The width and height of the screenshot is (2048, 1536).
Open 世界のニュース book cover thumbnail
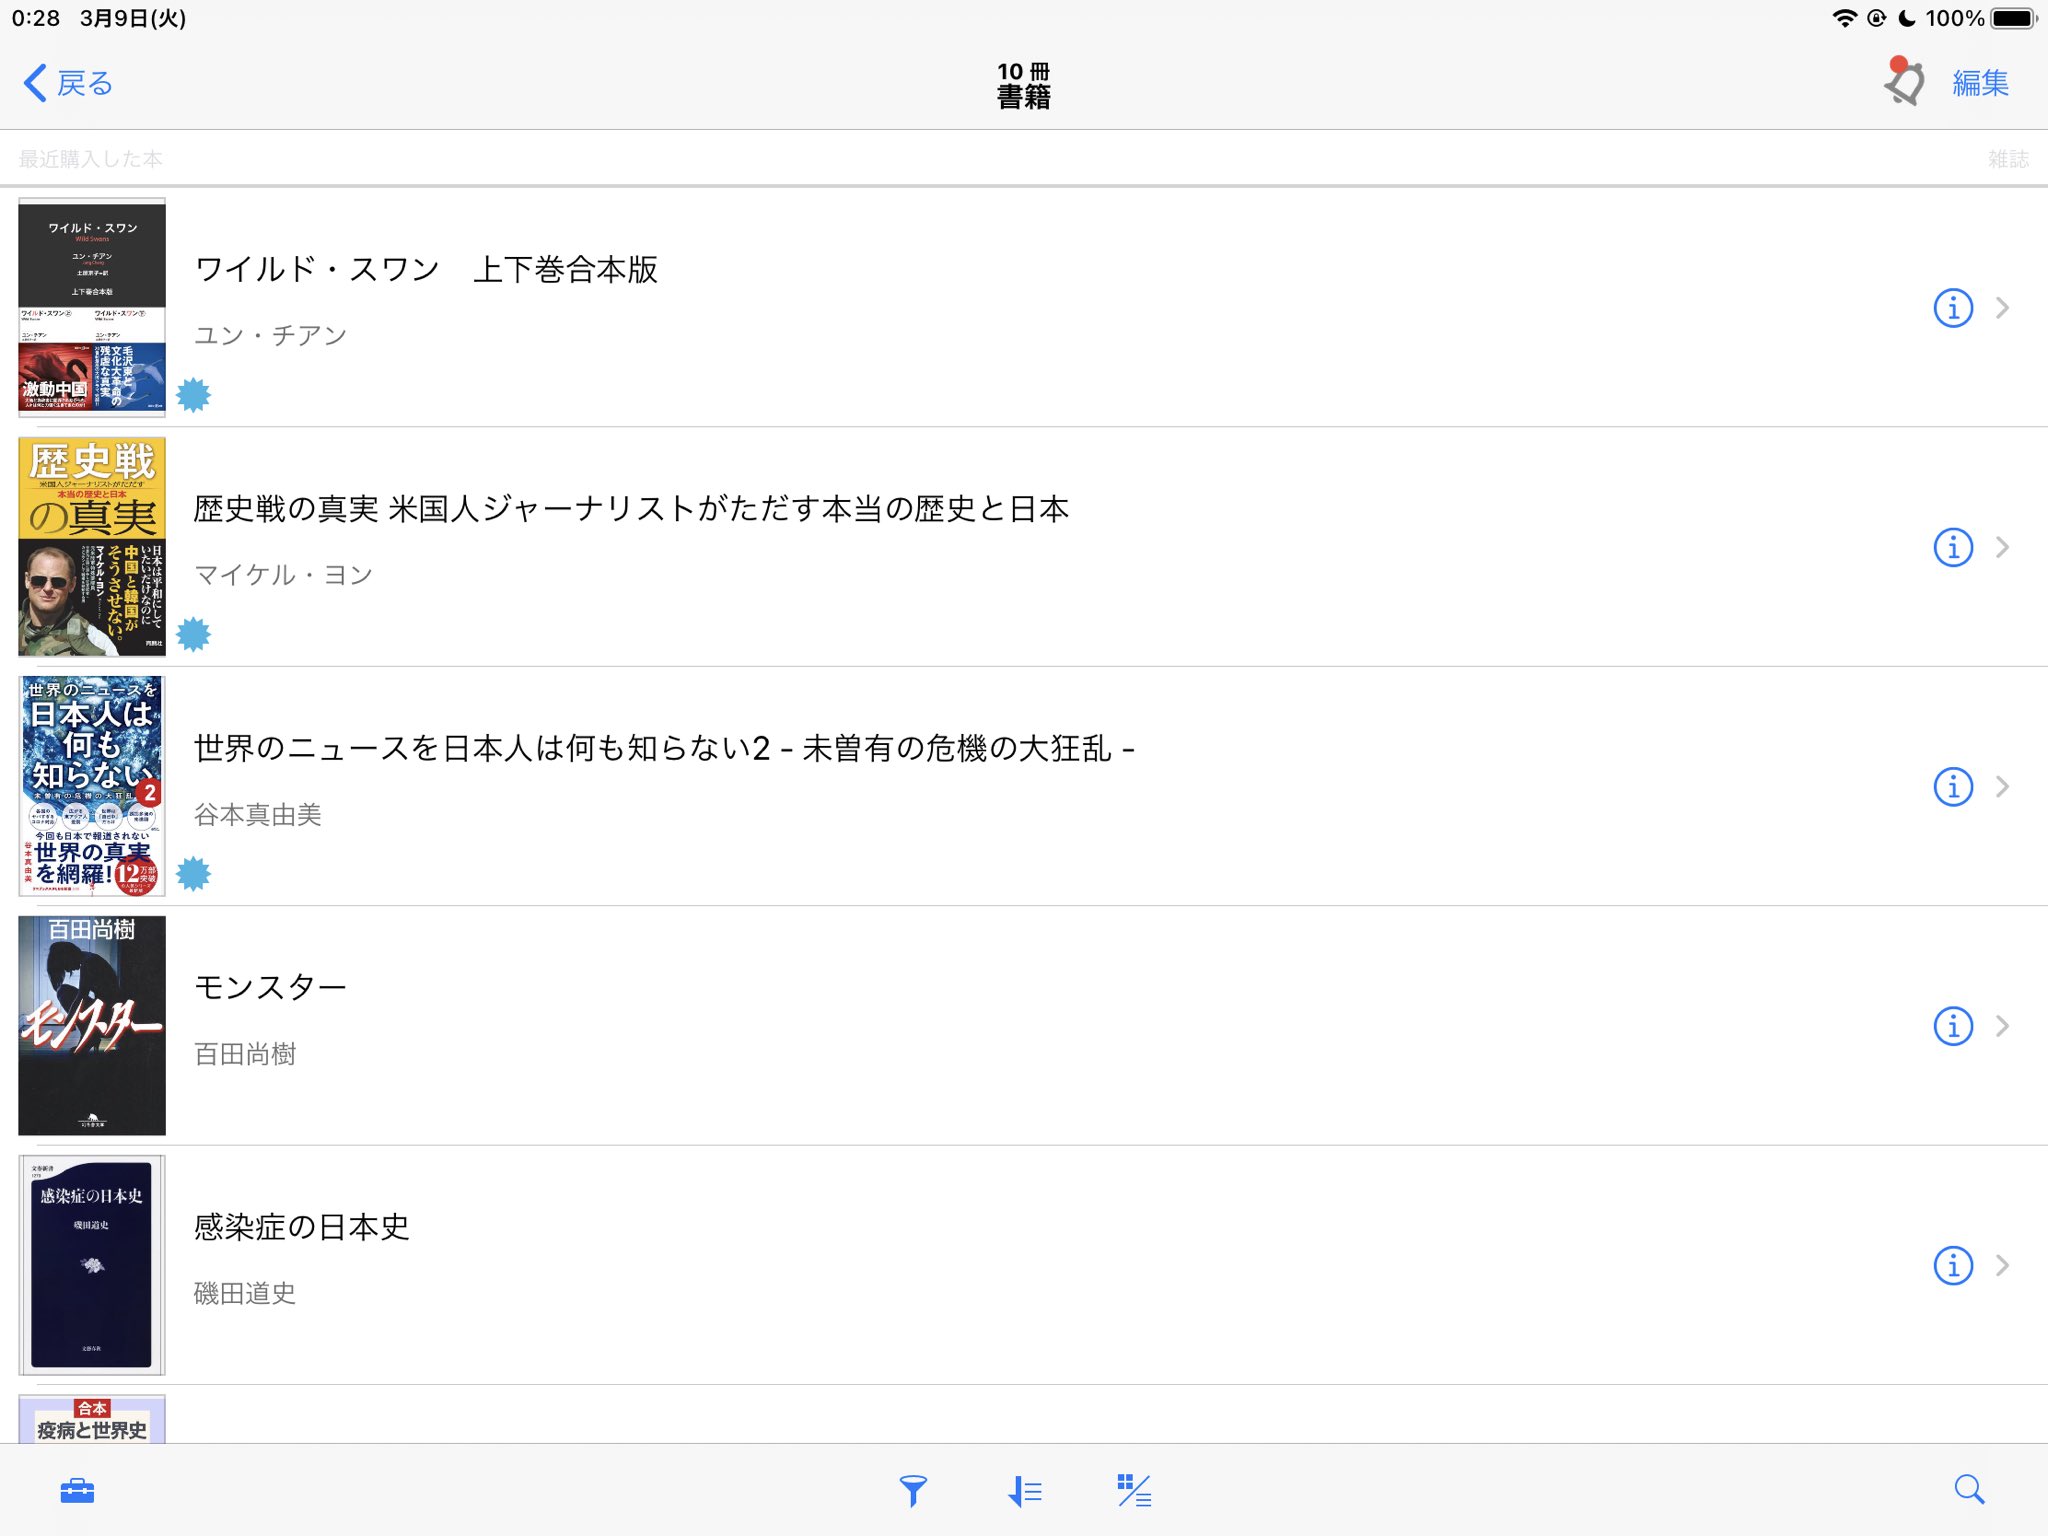[x=92, y=786]
